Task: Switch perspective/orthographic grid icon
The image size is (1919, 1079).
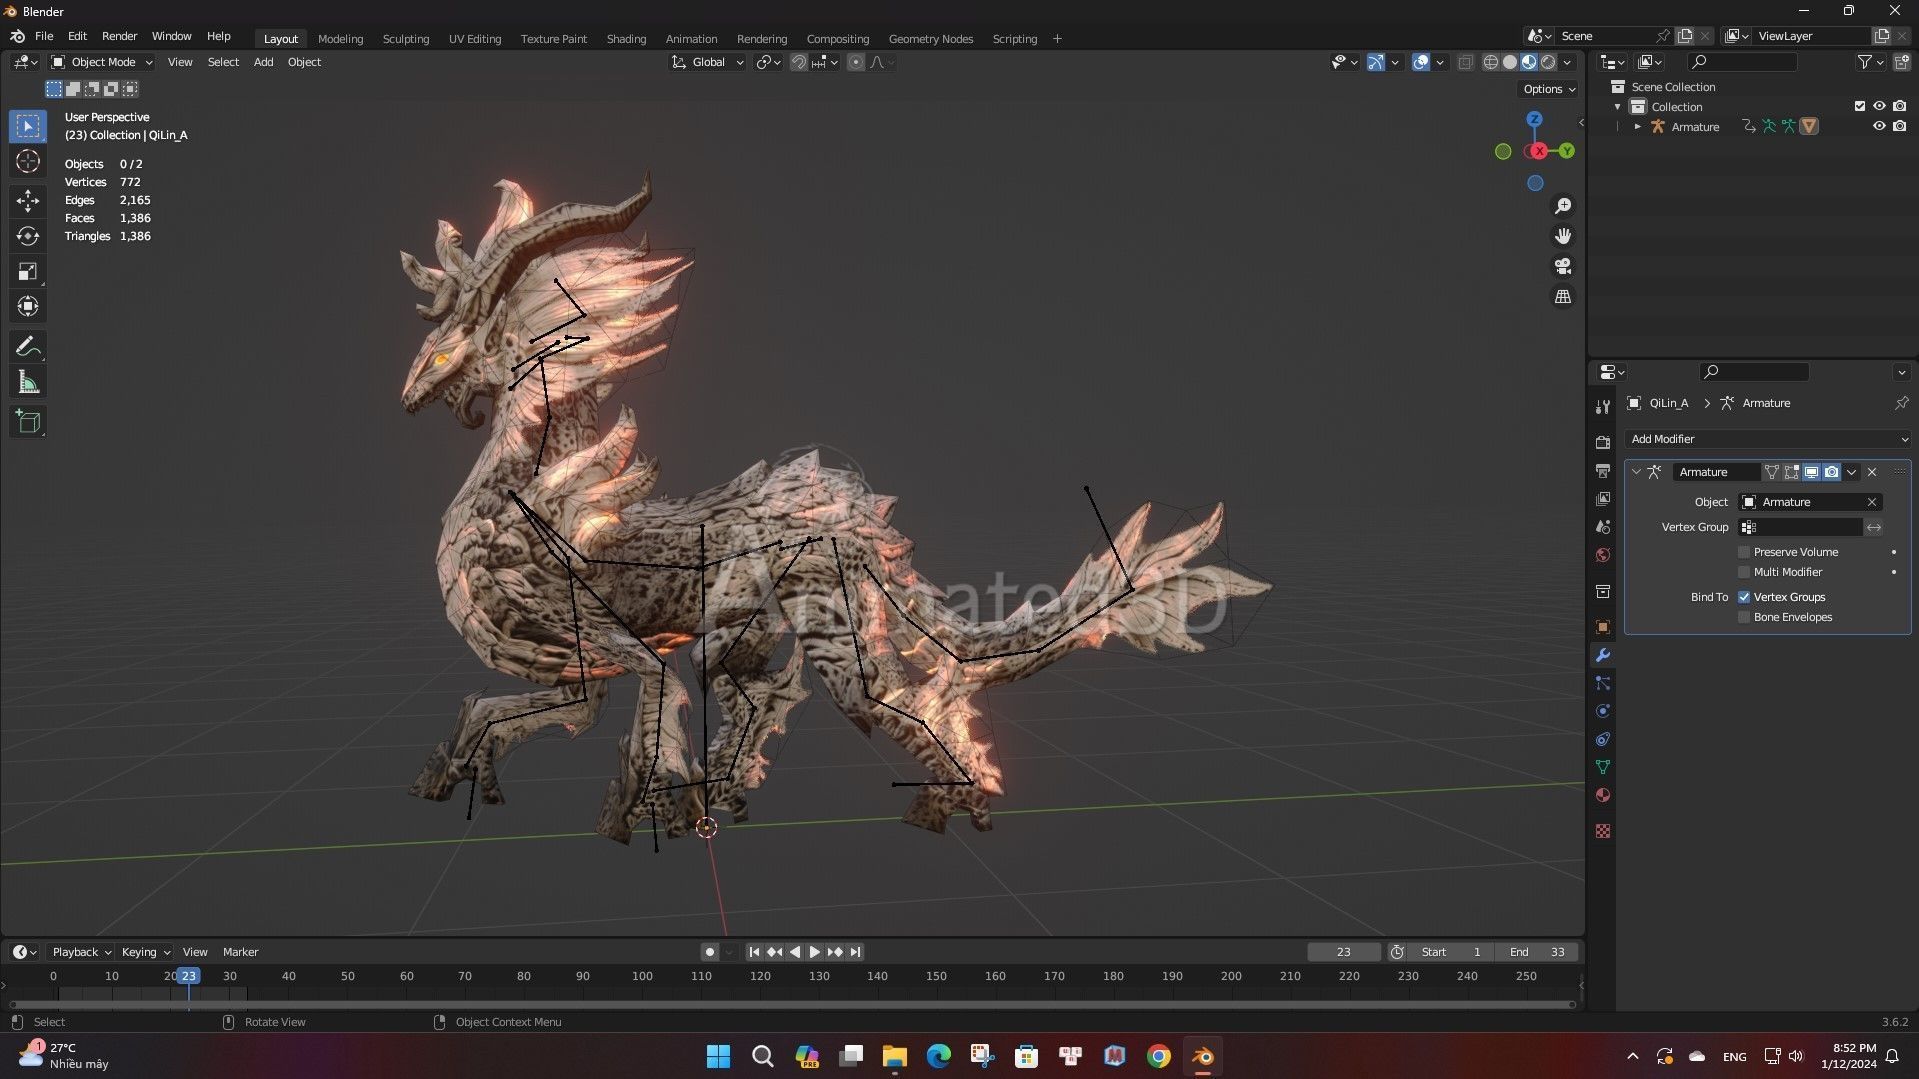Action: tap(1562, 297)
